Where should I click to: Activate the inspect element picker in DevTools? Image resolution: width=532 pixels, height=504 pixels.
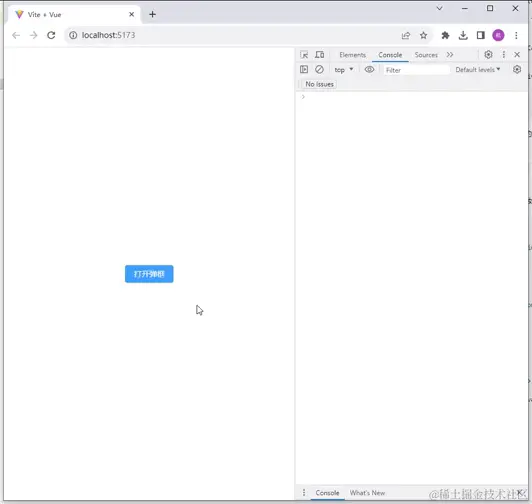tap(304, 55)
